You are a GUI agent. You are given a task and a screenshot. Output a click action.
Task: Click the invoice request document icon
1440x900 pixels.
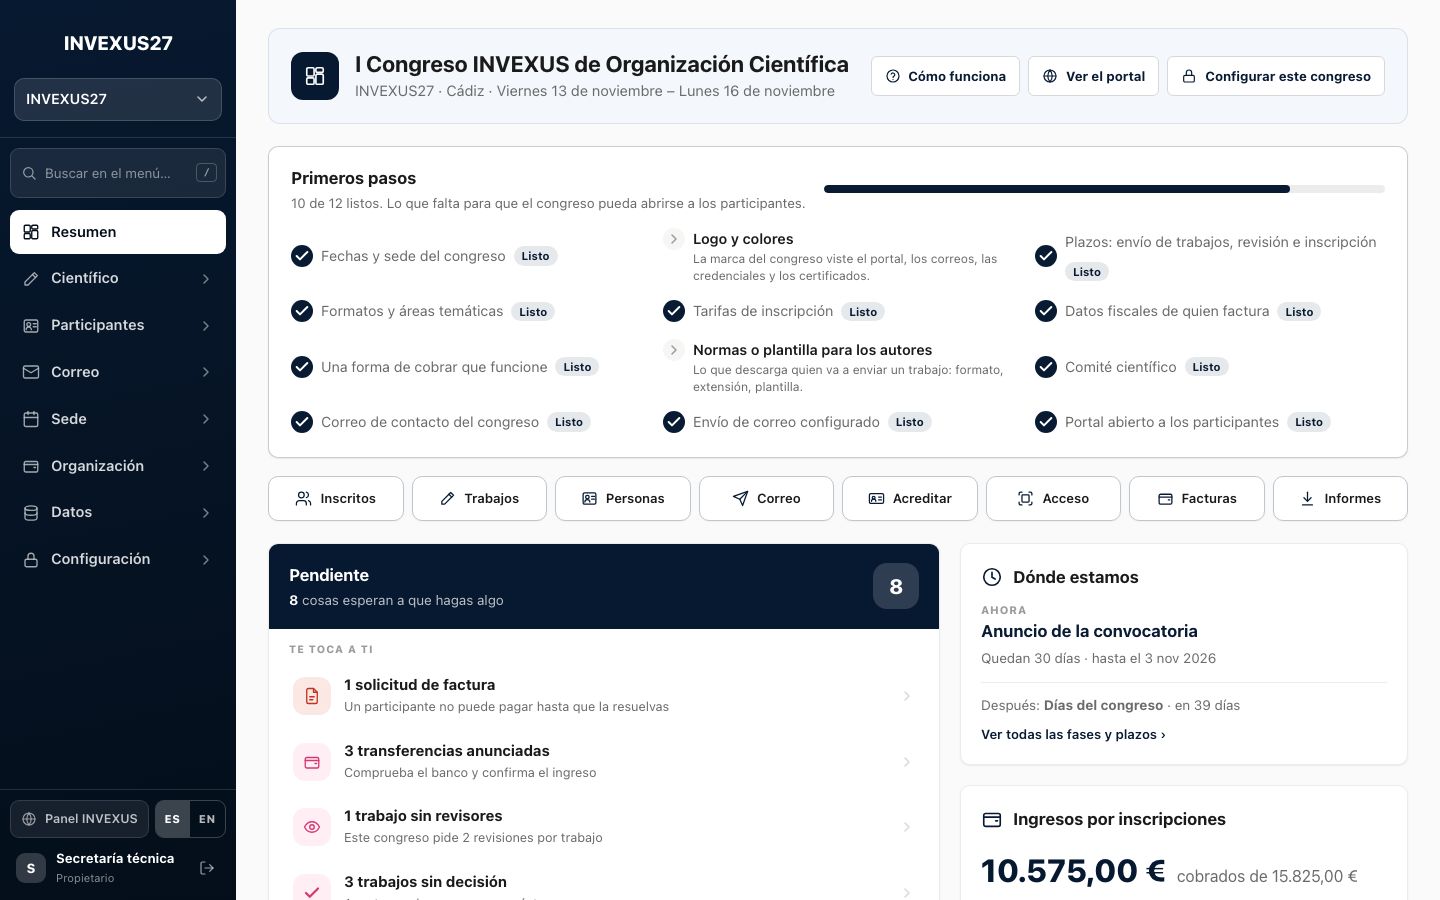pos(312,696)
